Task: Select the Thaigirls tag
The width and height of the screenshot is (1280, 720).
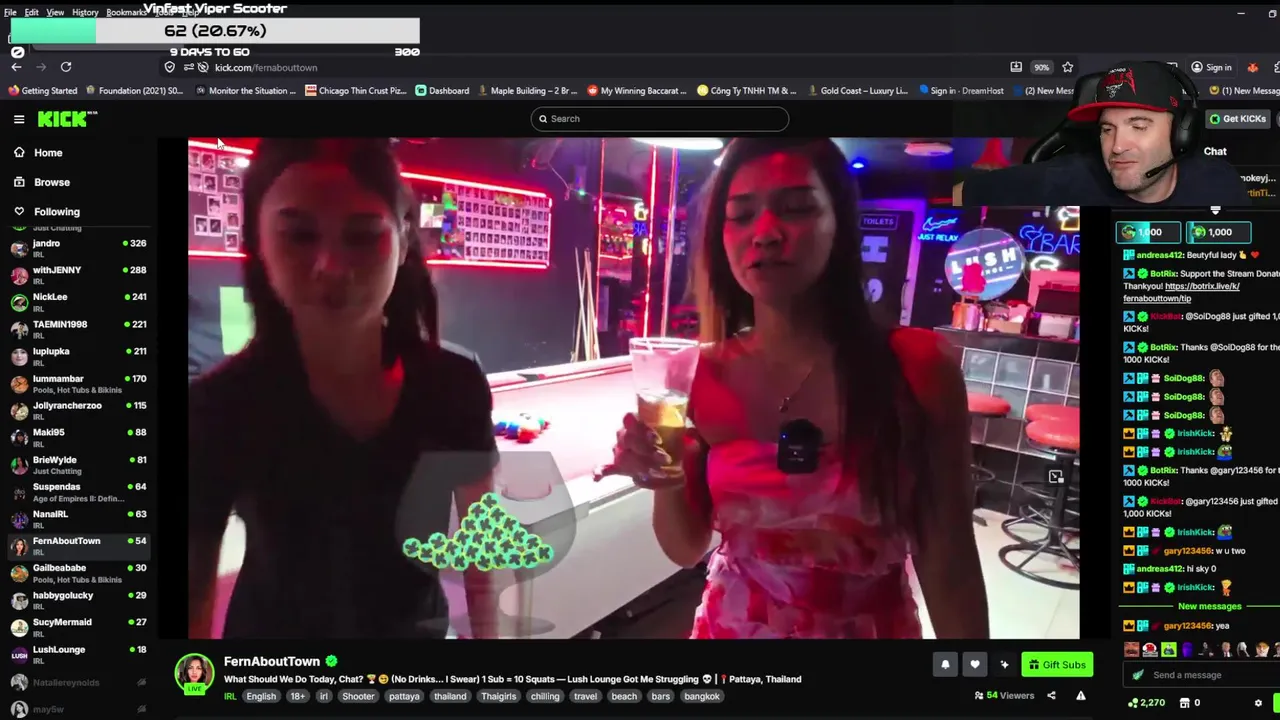Action: [498, 697]
